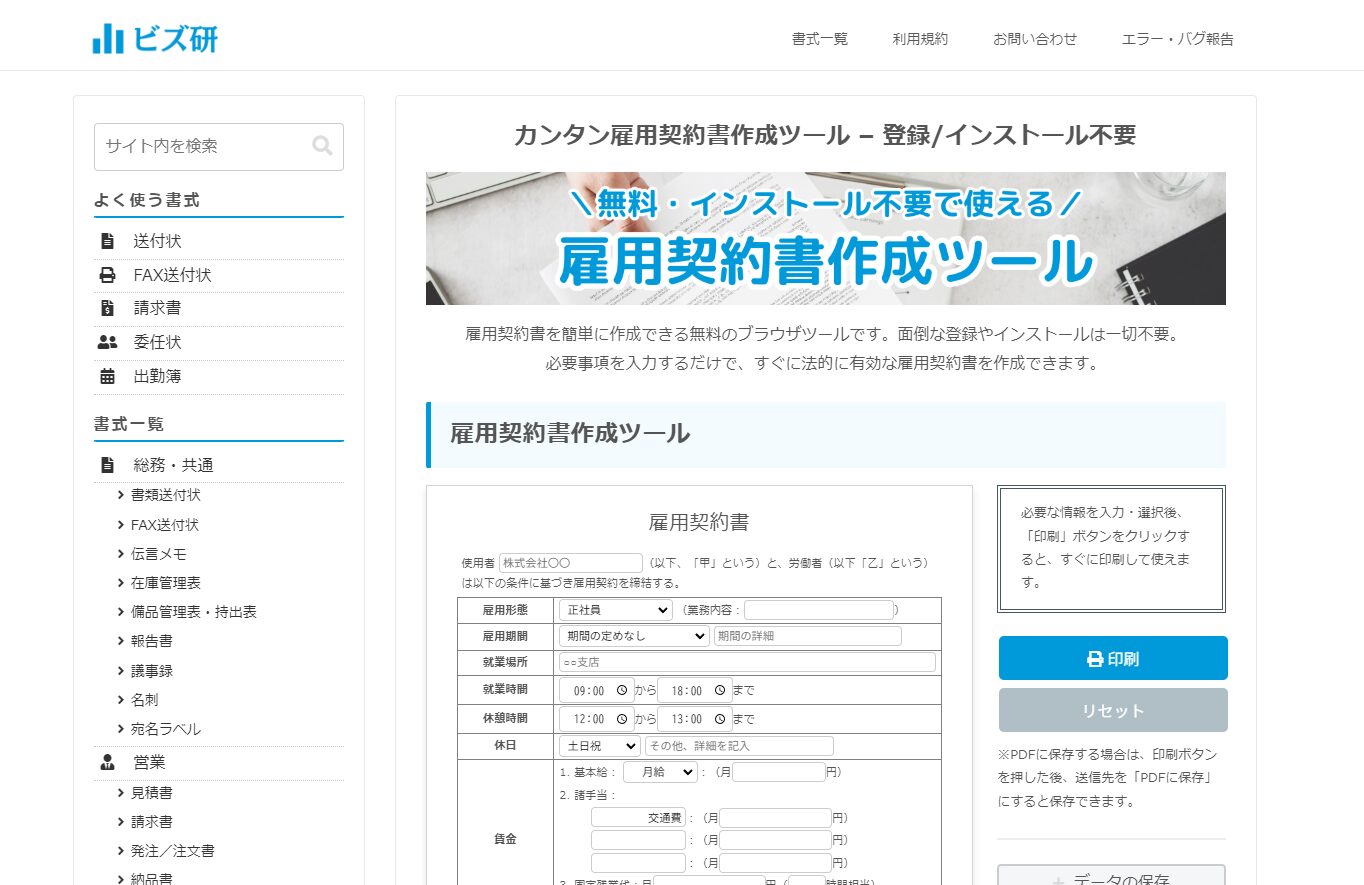Open the 報告書 sidebar link
Screen dimensions: 1364x885
point(152,641)
